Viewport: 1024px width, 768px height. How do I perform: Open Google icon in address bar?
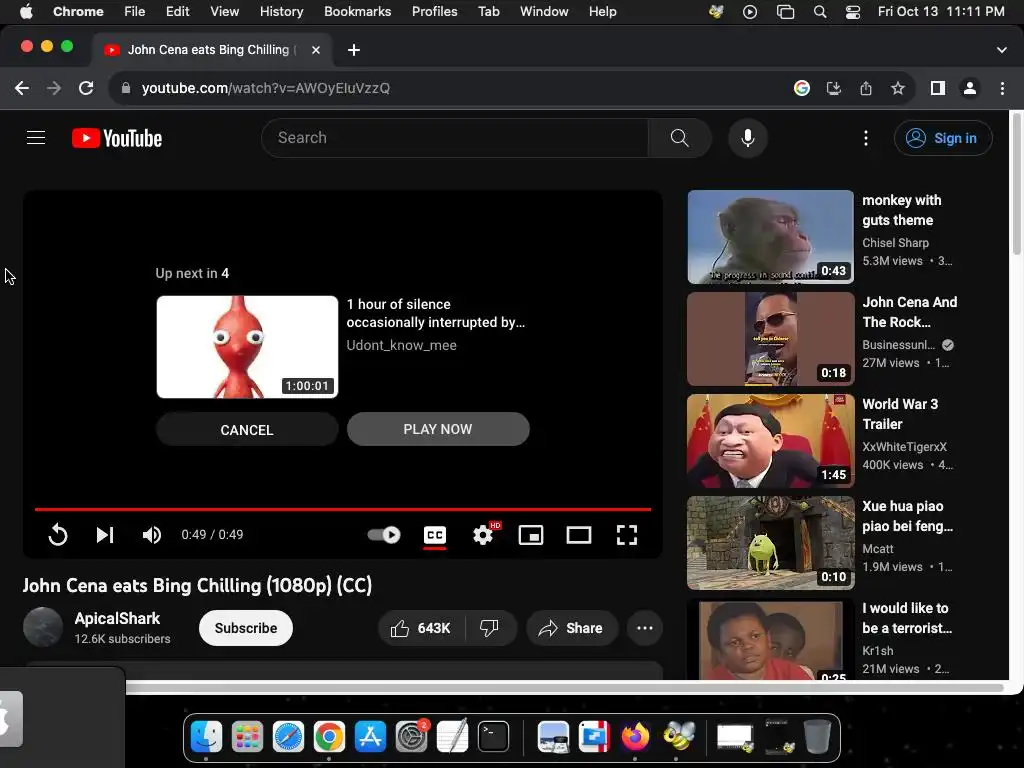coord(802,88)
